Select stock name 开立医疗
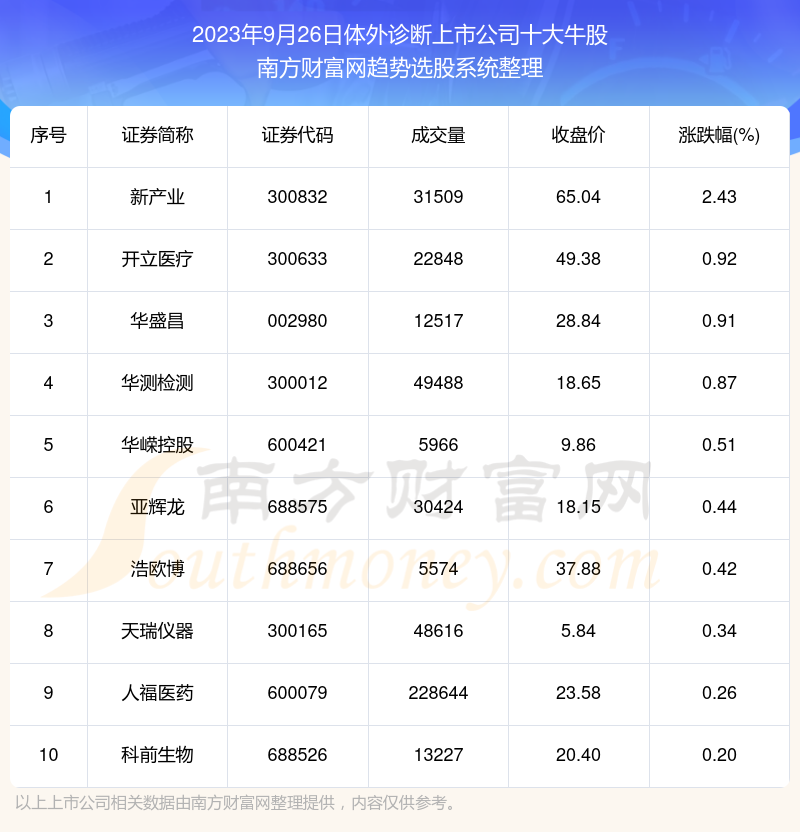 click(x=157, y=259)
